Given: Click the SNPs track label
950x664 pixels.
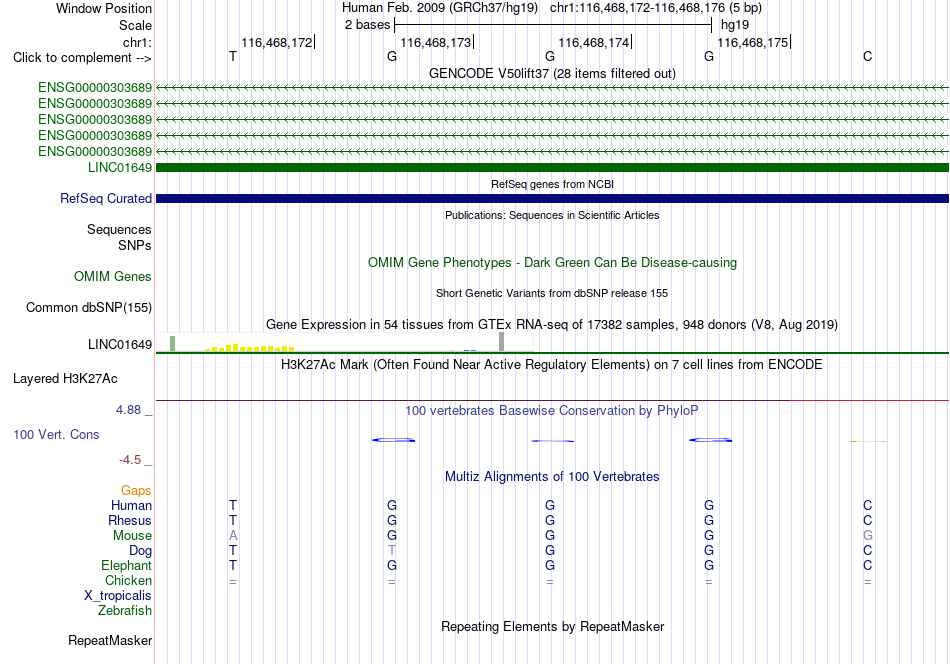Looking at the screenshot, I should pyautogui.click(x=135, y=245).
